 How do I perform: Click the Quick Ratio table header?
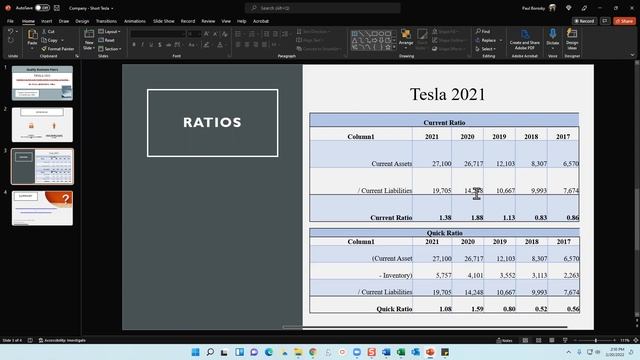444,233
